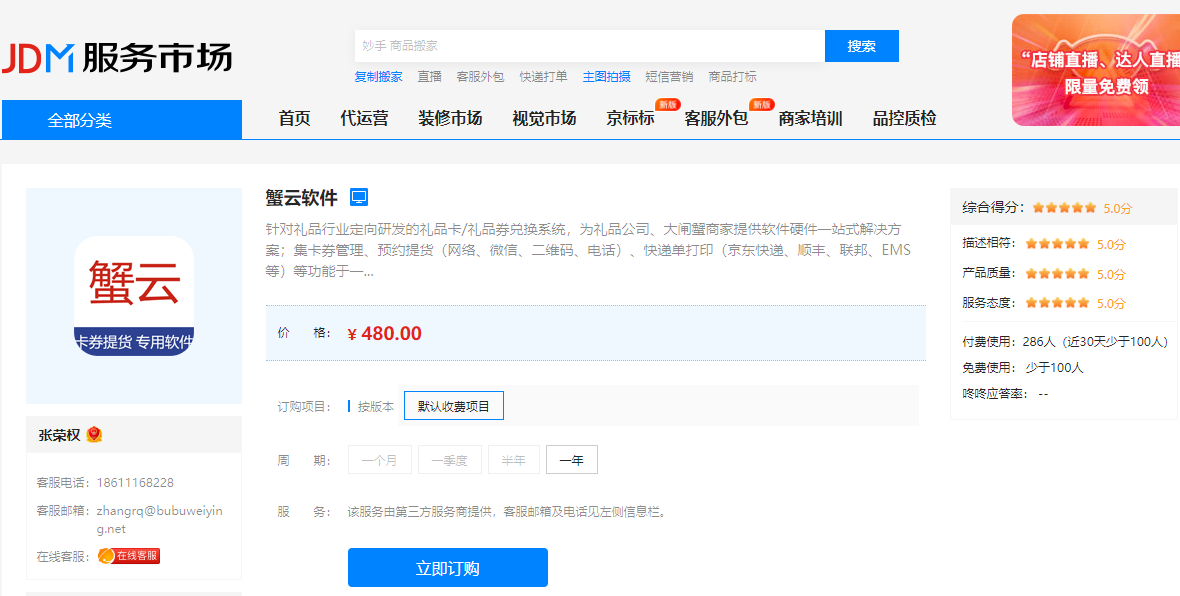This screenshot has width=1180, height=596.
Task: Click the 按版本 label
Action: coord(376,406)
